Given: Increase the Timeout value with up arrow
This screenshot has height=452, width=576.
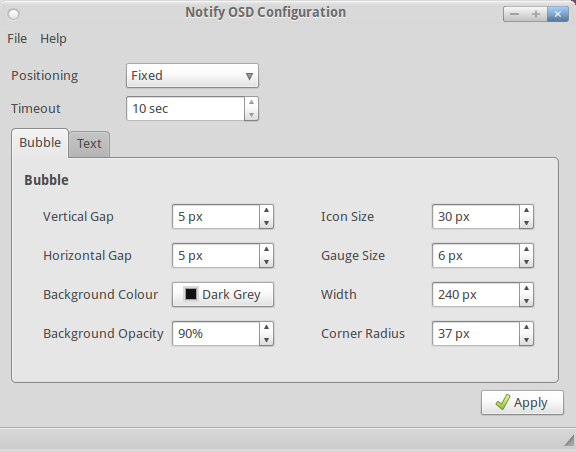Looking at the screenshot, I should click(251, 103).
